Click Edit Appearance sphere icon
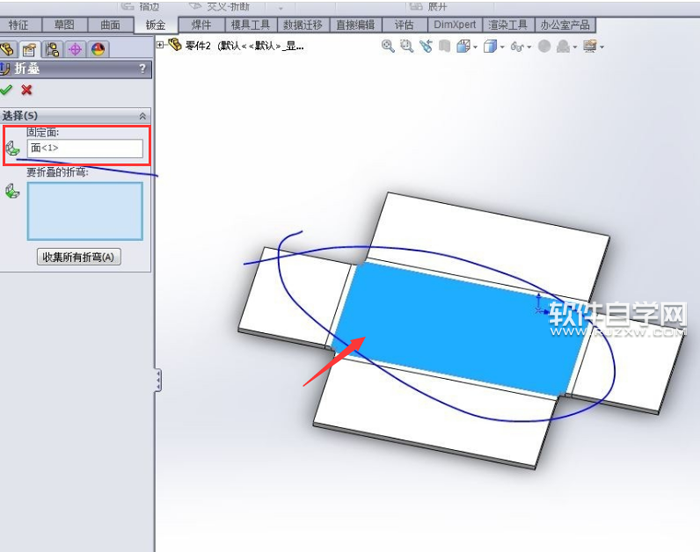This screenshot has width=700, height=552. [544, 46]
